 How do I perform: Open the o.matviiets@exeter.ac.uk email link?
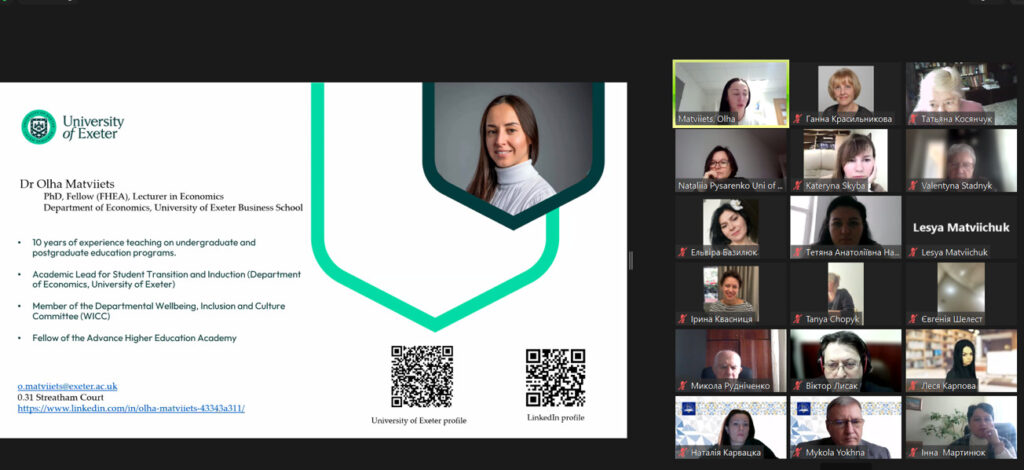click(x=68, y=386)
